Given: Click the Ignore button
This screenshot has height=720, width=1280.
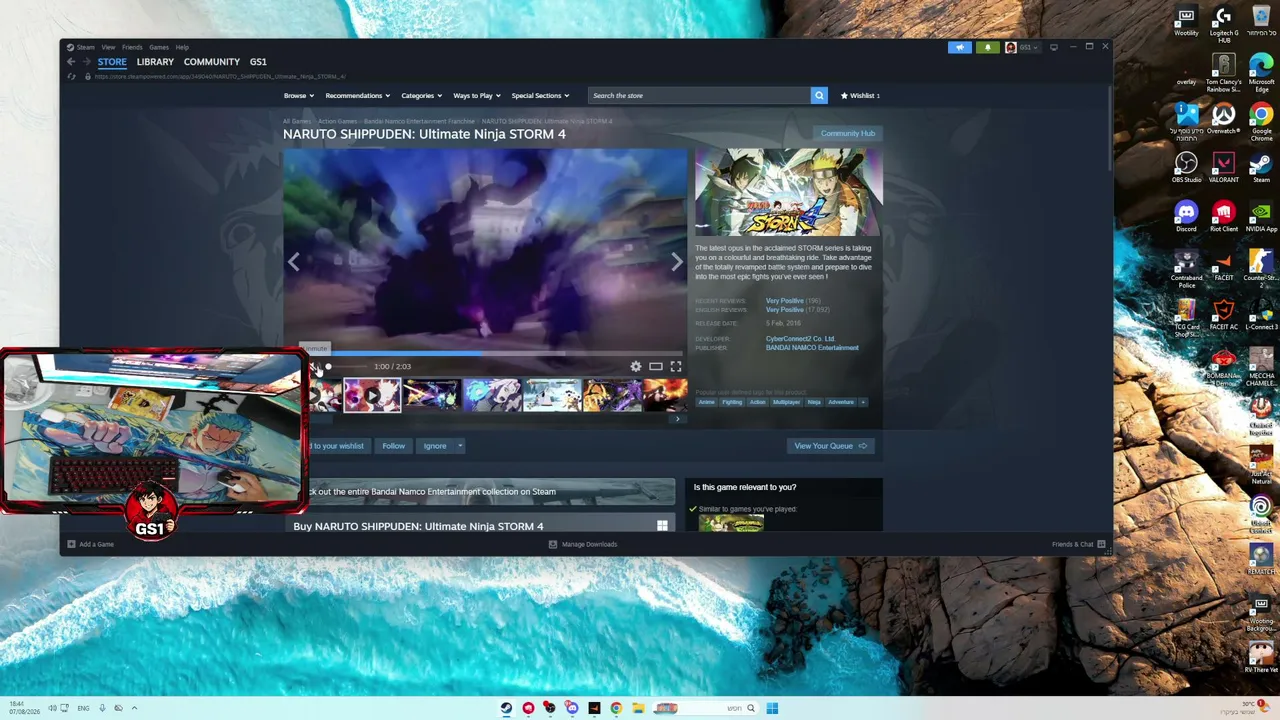Looking at the screenshot, I should [x=435, y=446].
